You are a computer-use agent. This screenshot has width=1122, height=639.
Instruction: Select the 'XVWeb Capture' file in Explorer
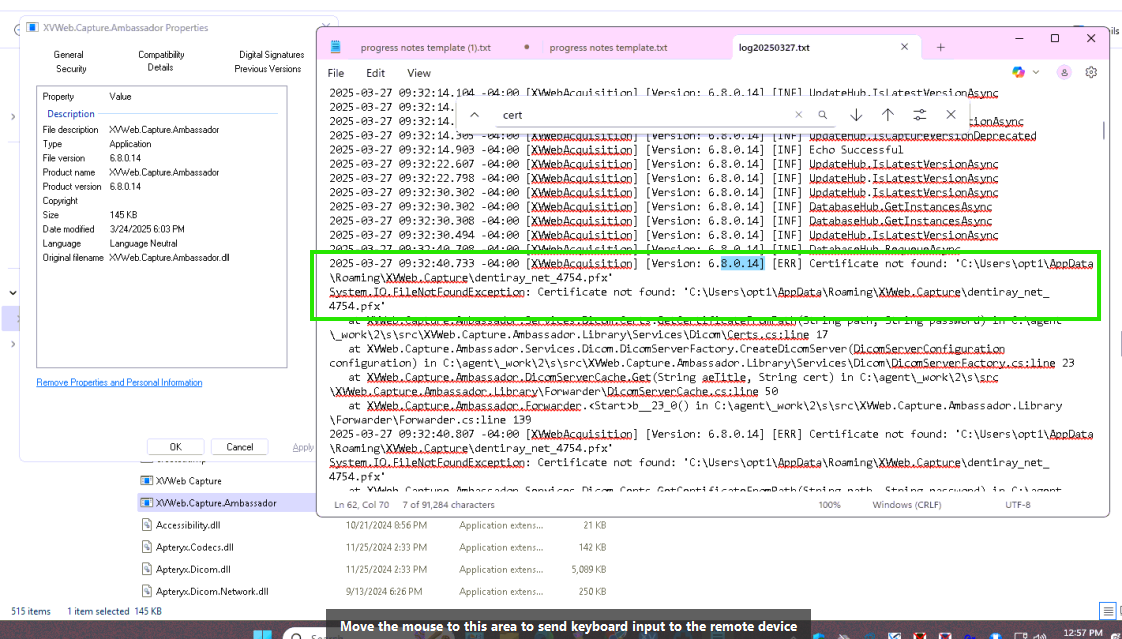click(x=189, y=481)
